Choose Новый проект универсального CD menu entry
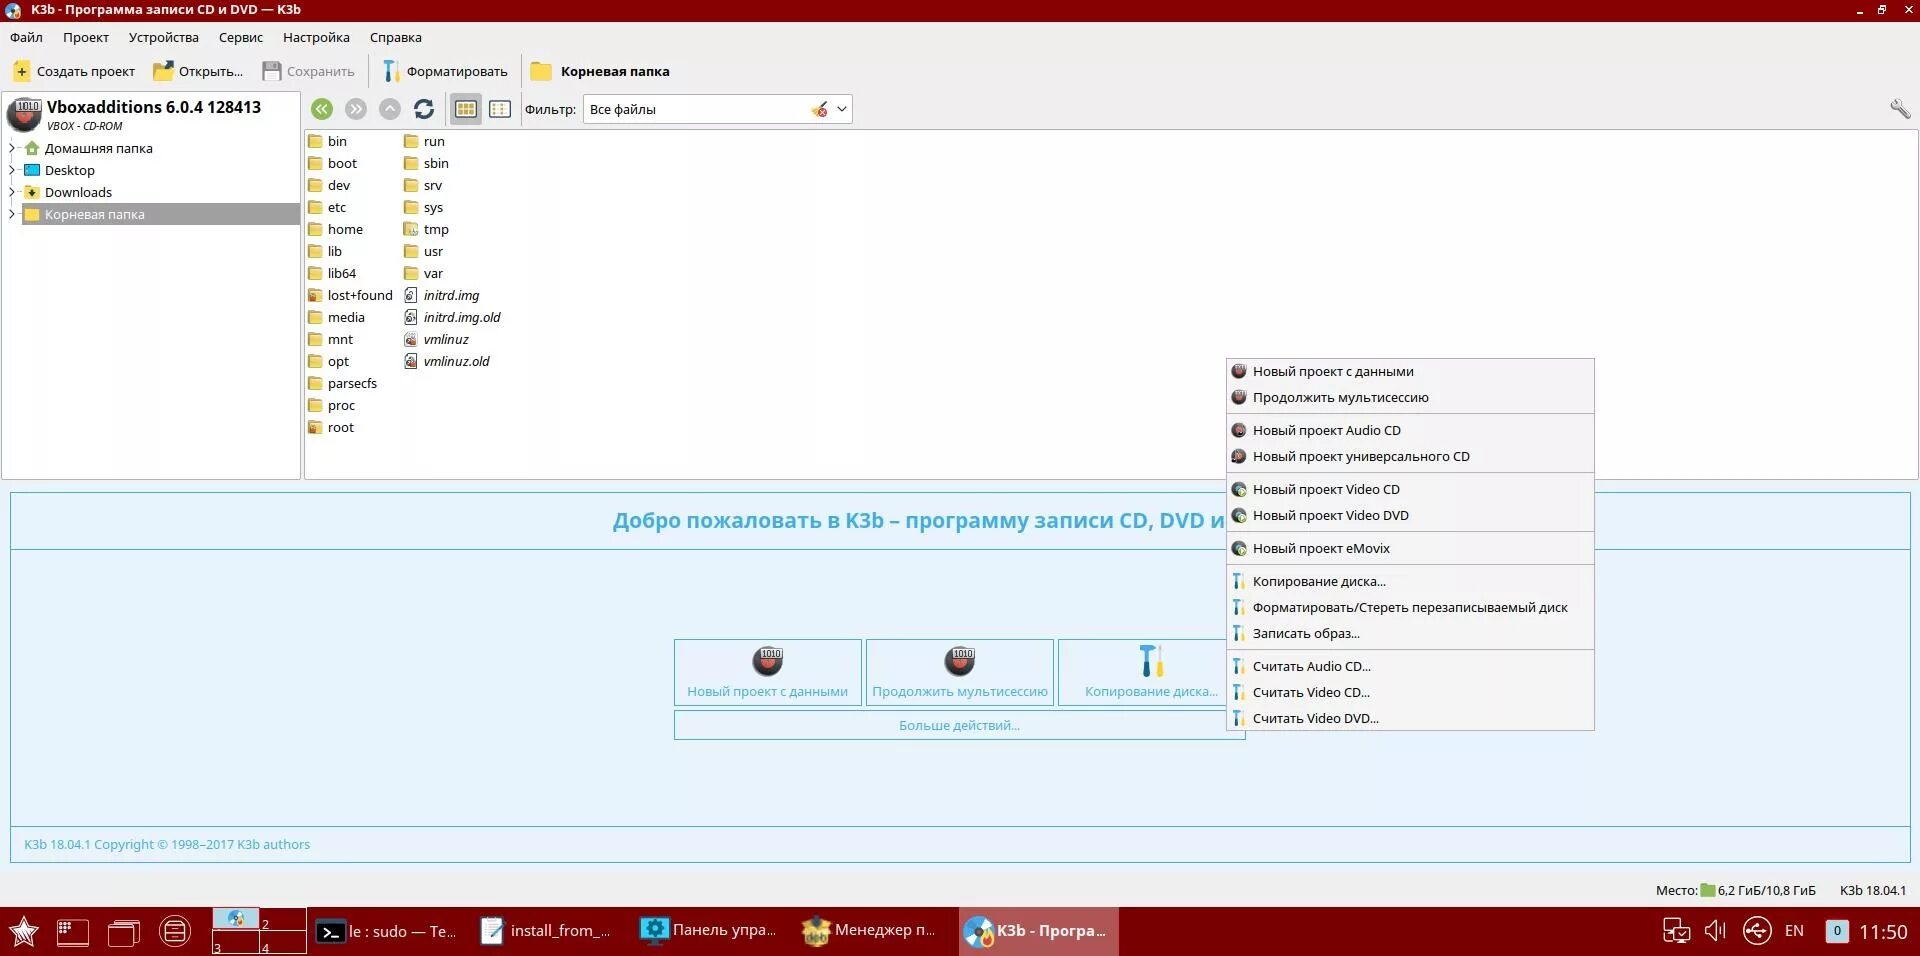The height and width of the screenshot is (956, 1920). point(1410,456)
